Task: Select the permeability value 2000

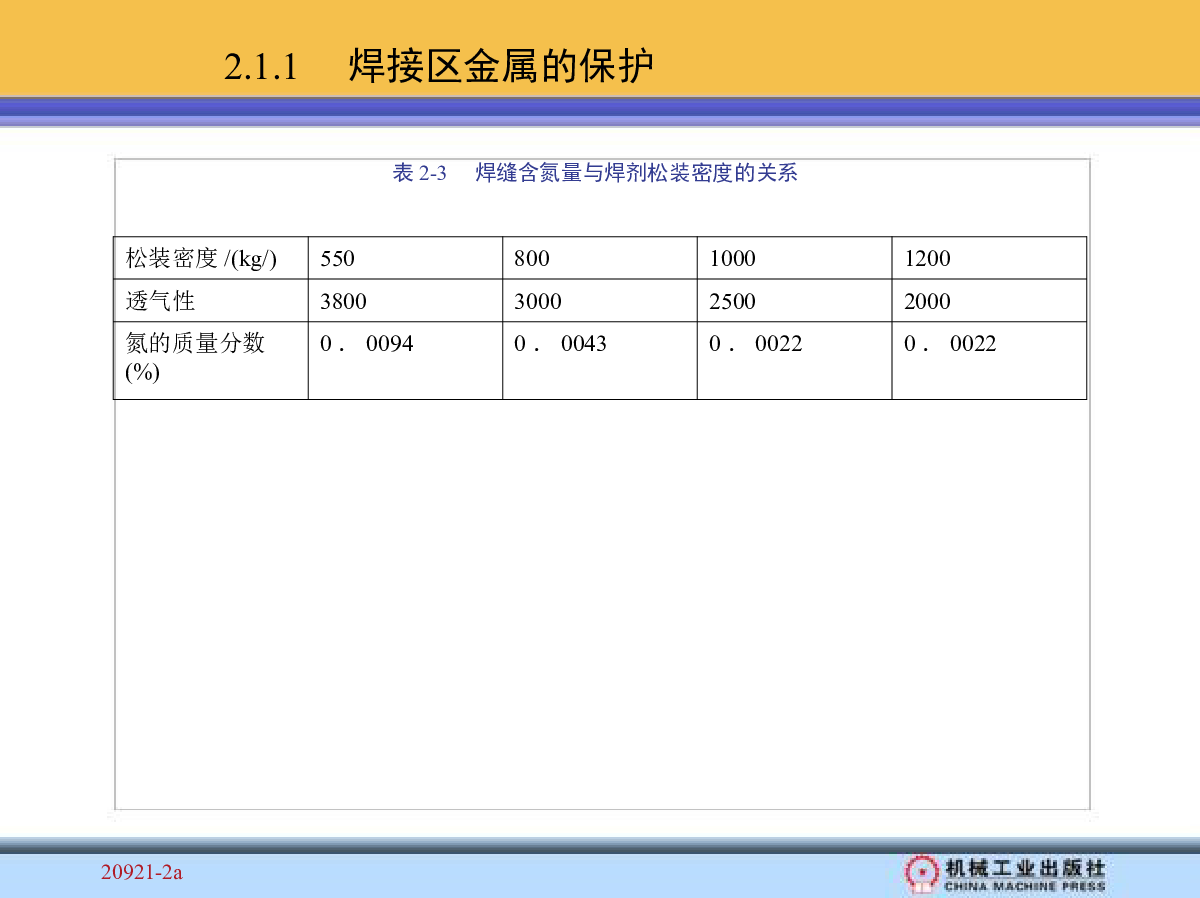Action: [927, 301]
